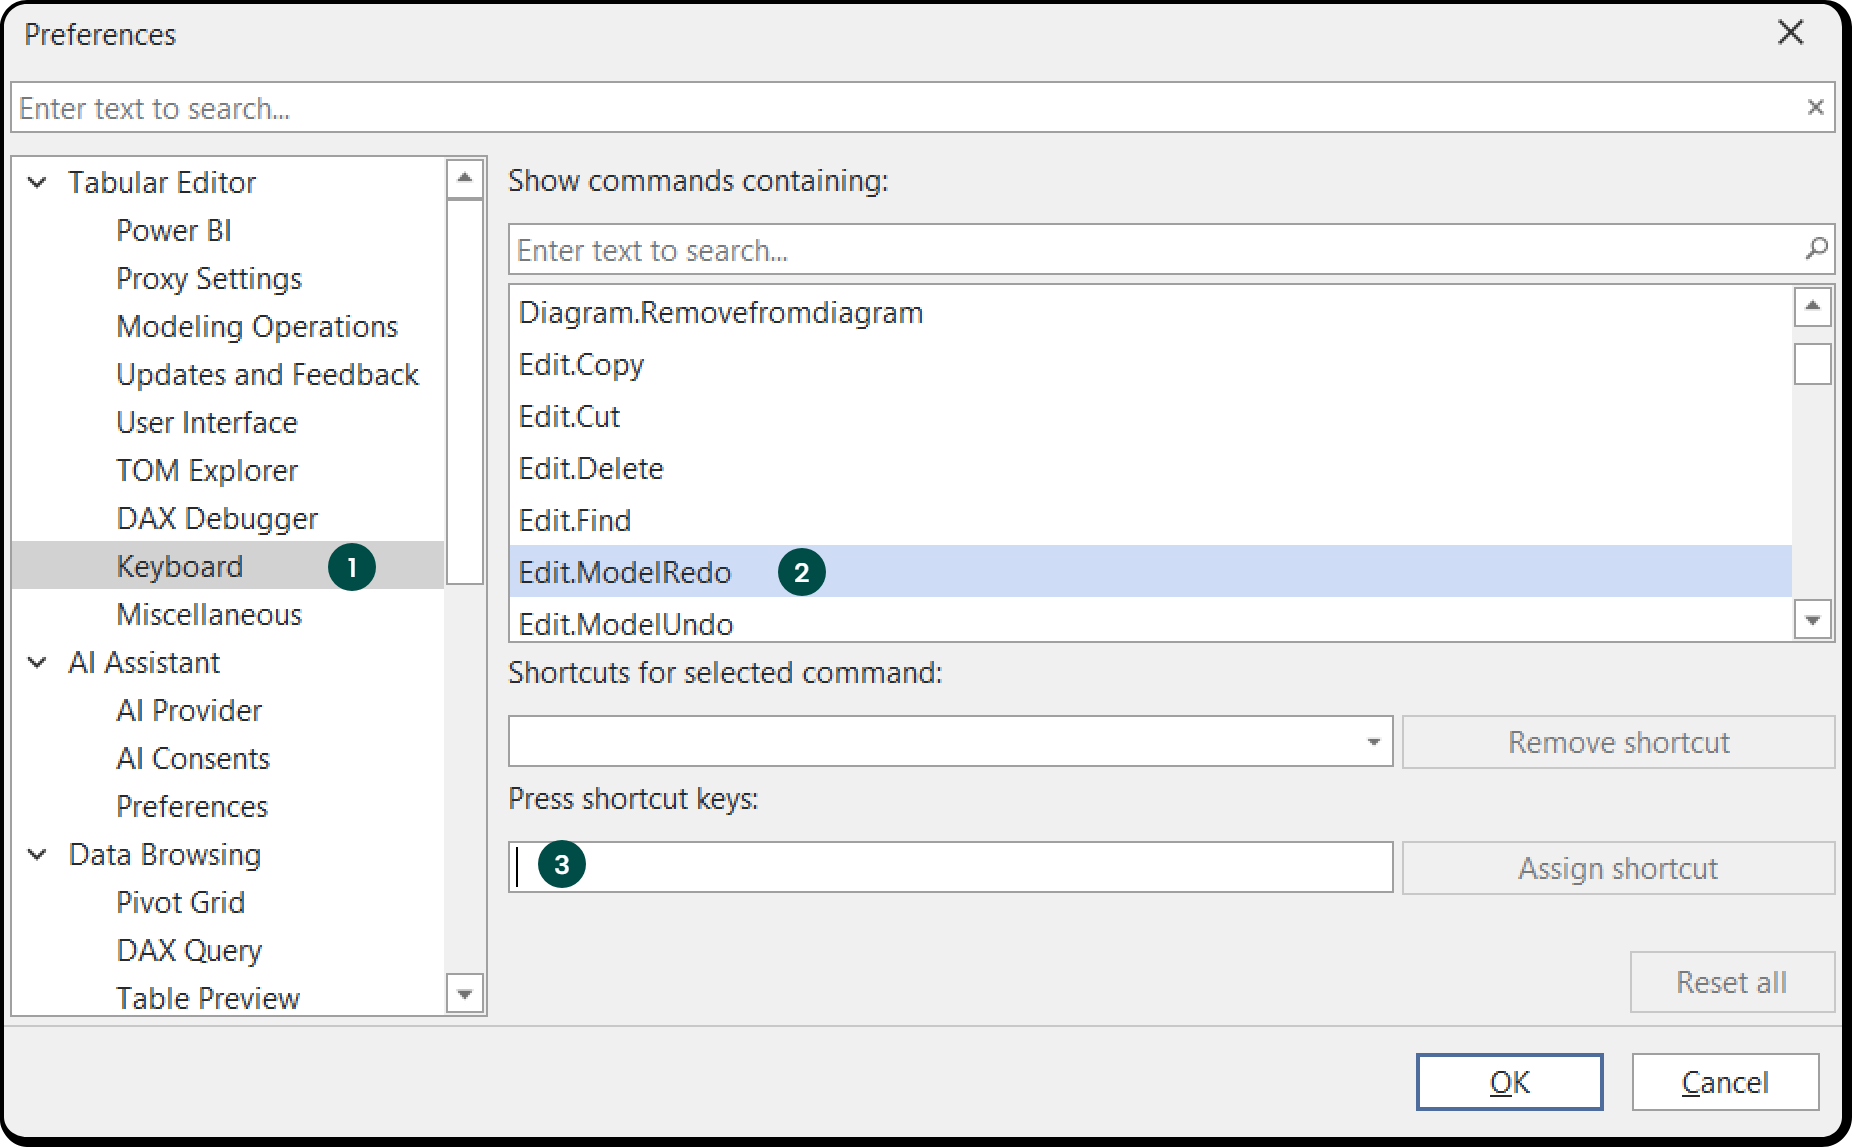Close the Preferences dialog

click(x=1790, y=33)
